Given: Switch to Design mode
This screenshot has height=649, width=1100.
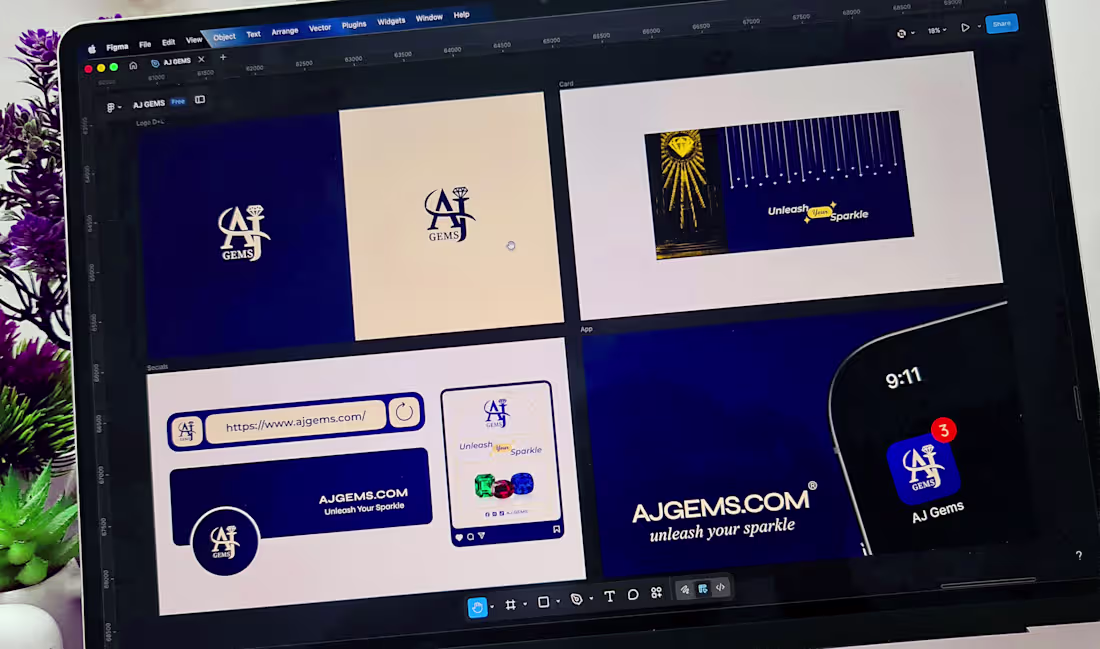Looking at the screenshot, I should coord(703,589).
